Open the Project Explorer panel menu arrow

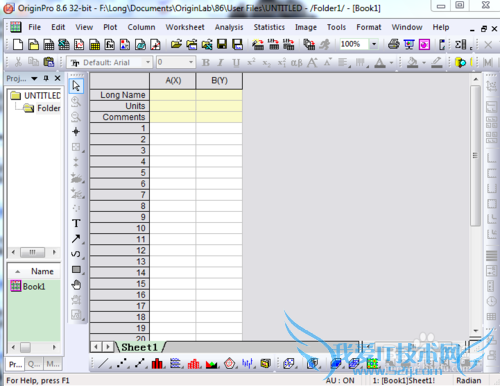[34, 79]
